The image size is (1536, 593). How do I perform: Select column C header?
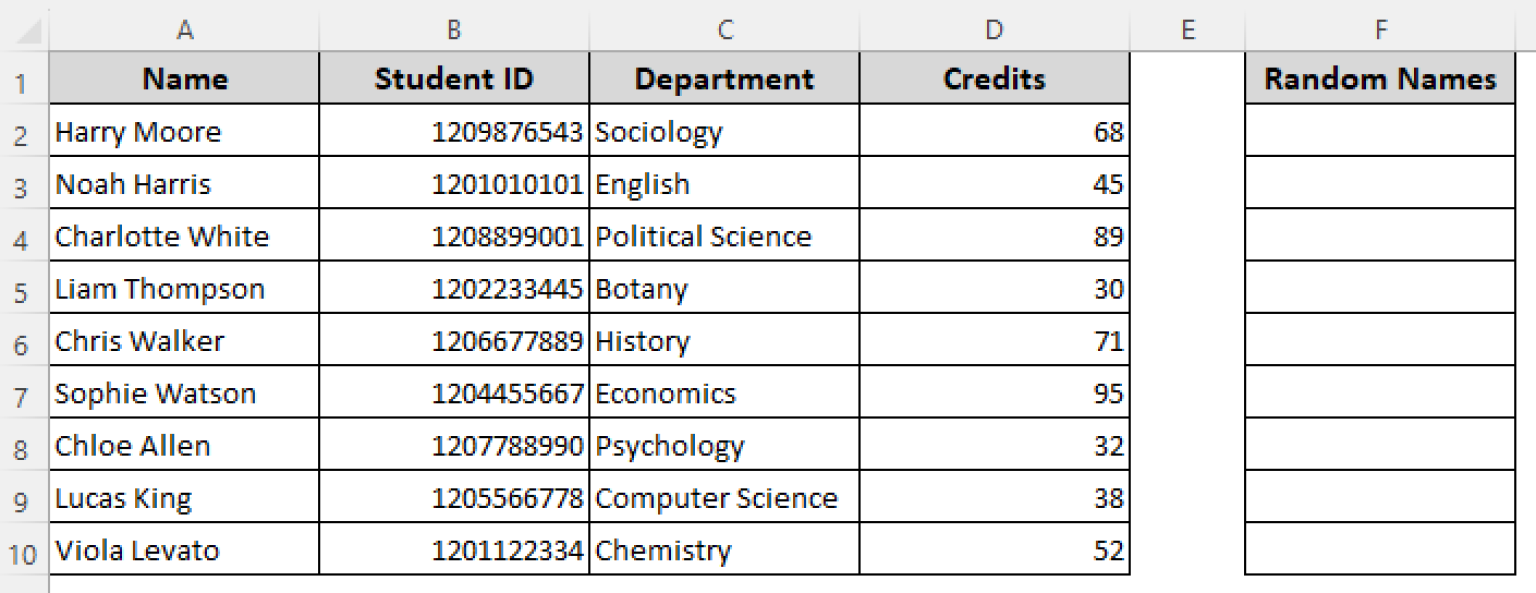coord(724,30)
